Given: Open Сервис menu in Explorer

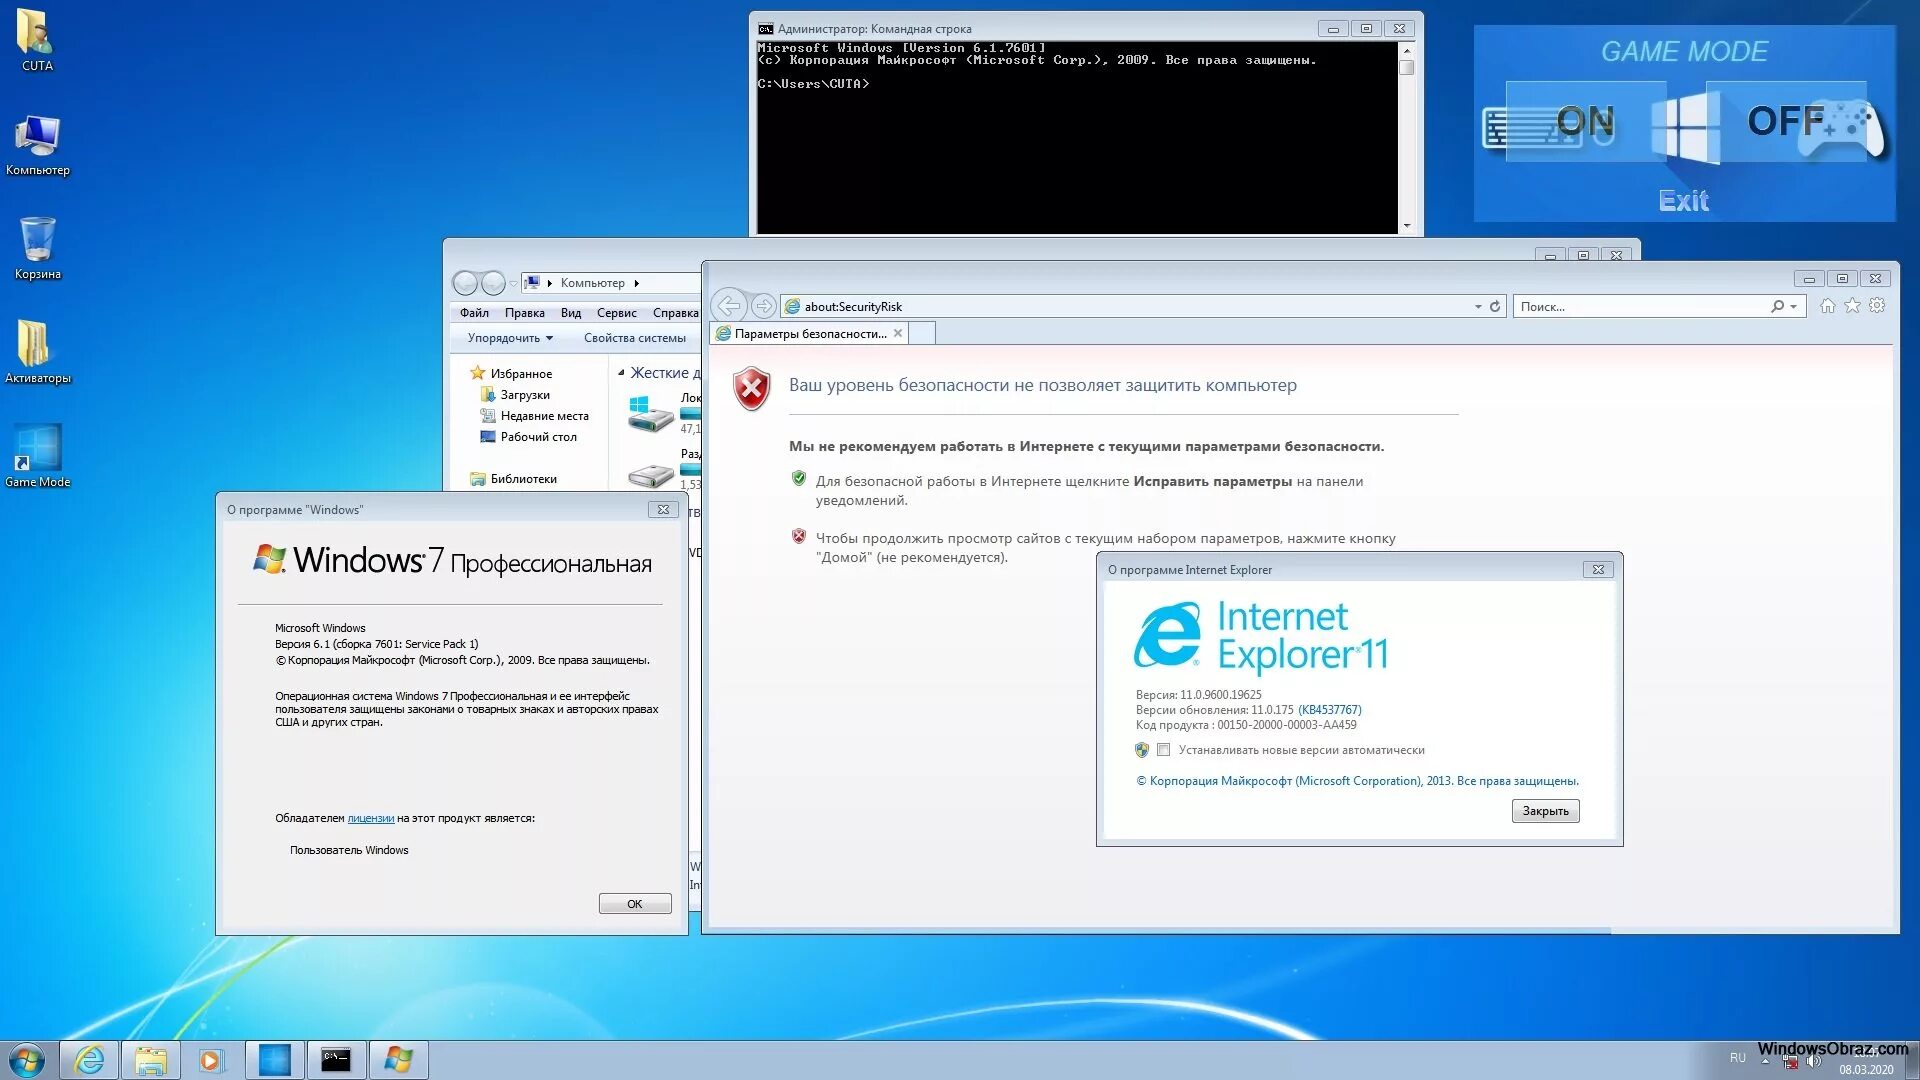Looking at the screenshot, I should coord(617,313).
